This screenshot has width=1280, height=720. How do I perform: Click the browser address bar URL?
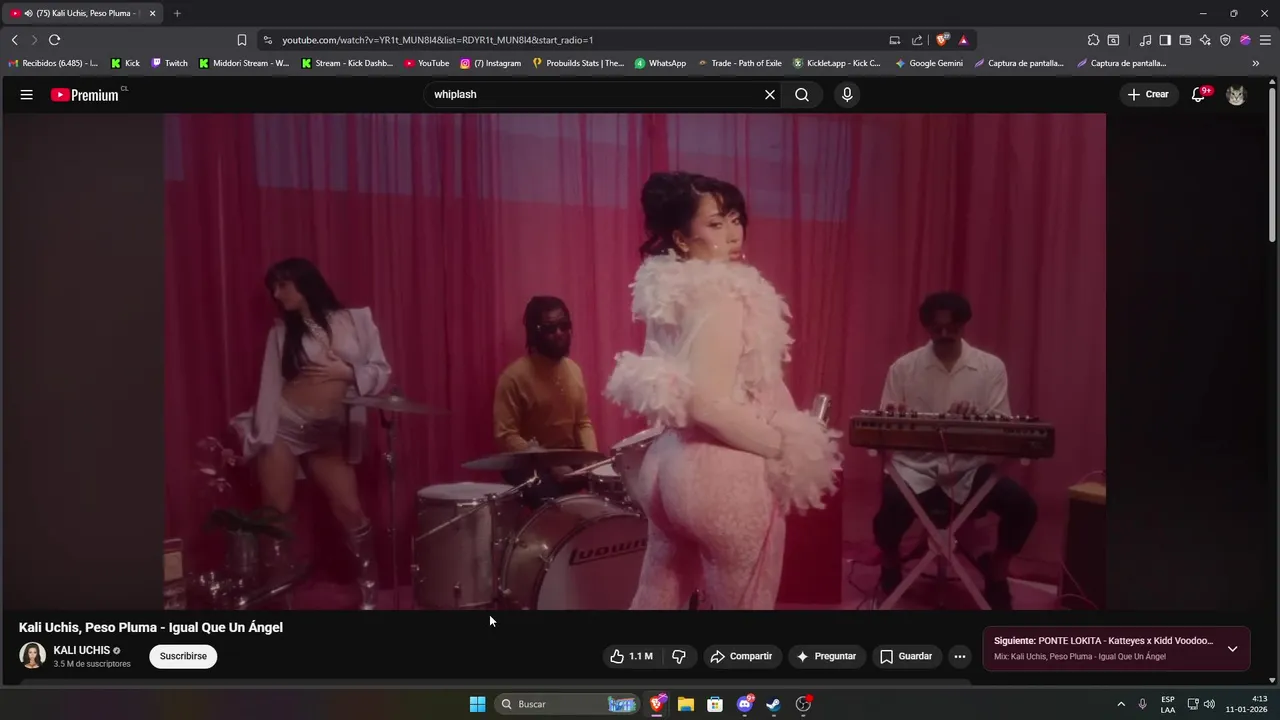[x=438, y=40]
